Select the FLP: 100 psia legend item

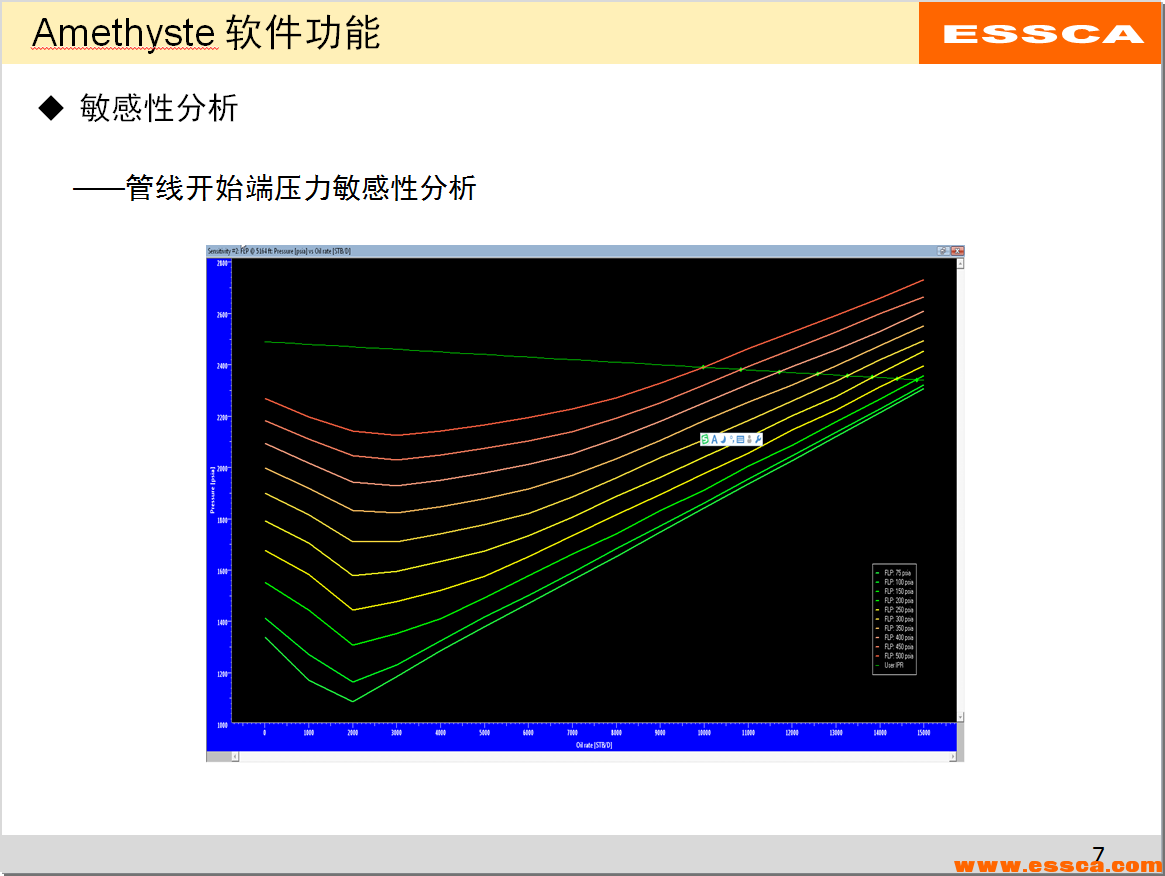tap(899, 582)
